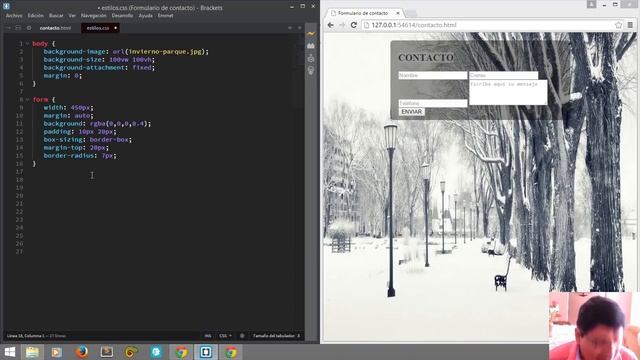Go forward in Chrome browser
The image size is (640, 360).
pos(342,25)
